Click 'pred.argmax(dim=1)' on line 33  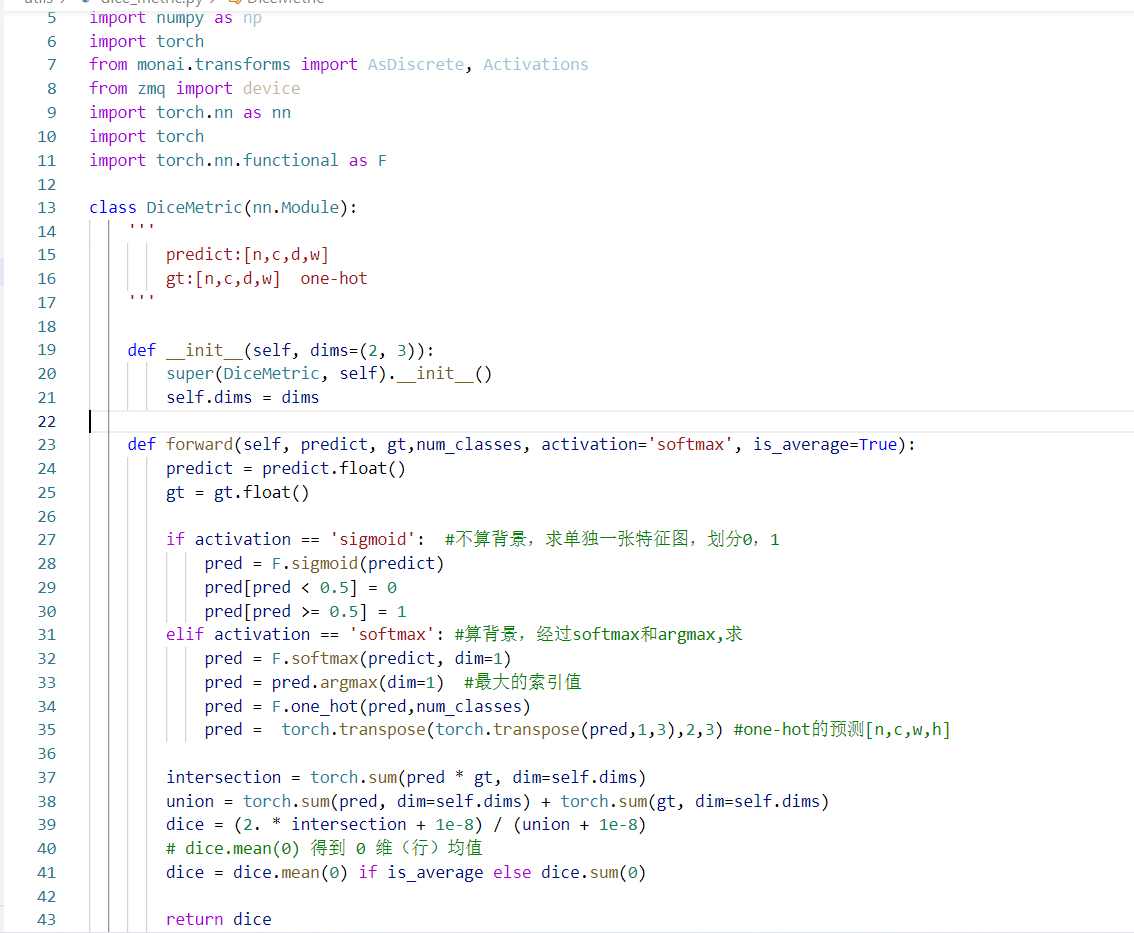click(x=358, y=682)
